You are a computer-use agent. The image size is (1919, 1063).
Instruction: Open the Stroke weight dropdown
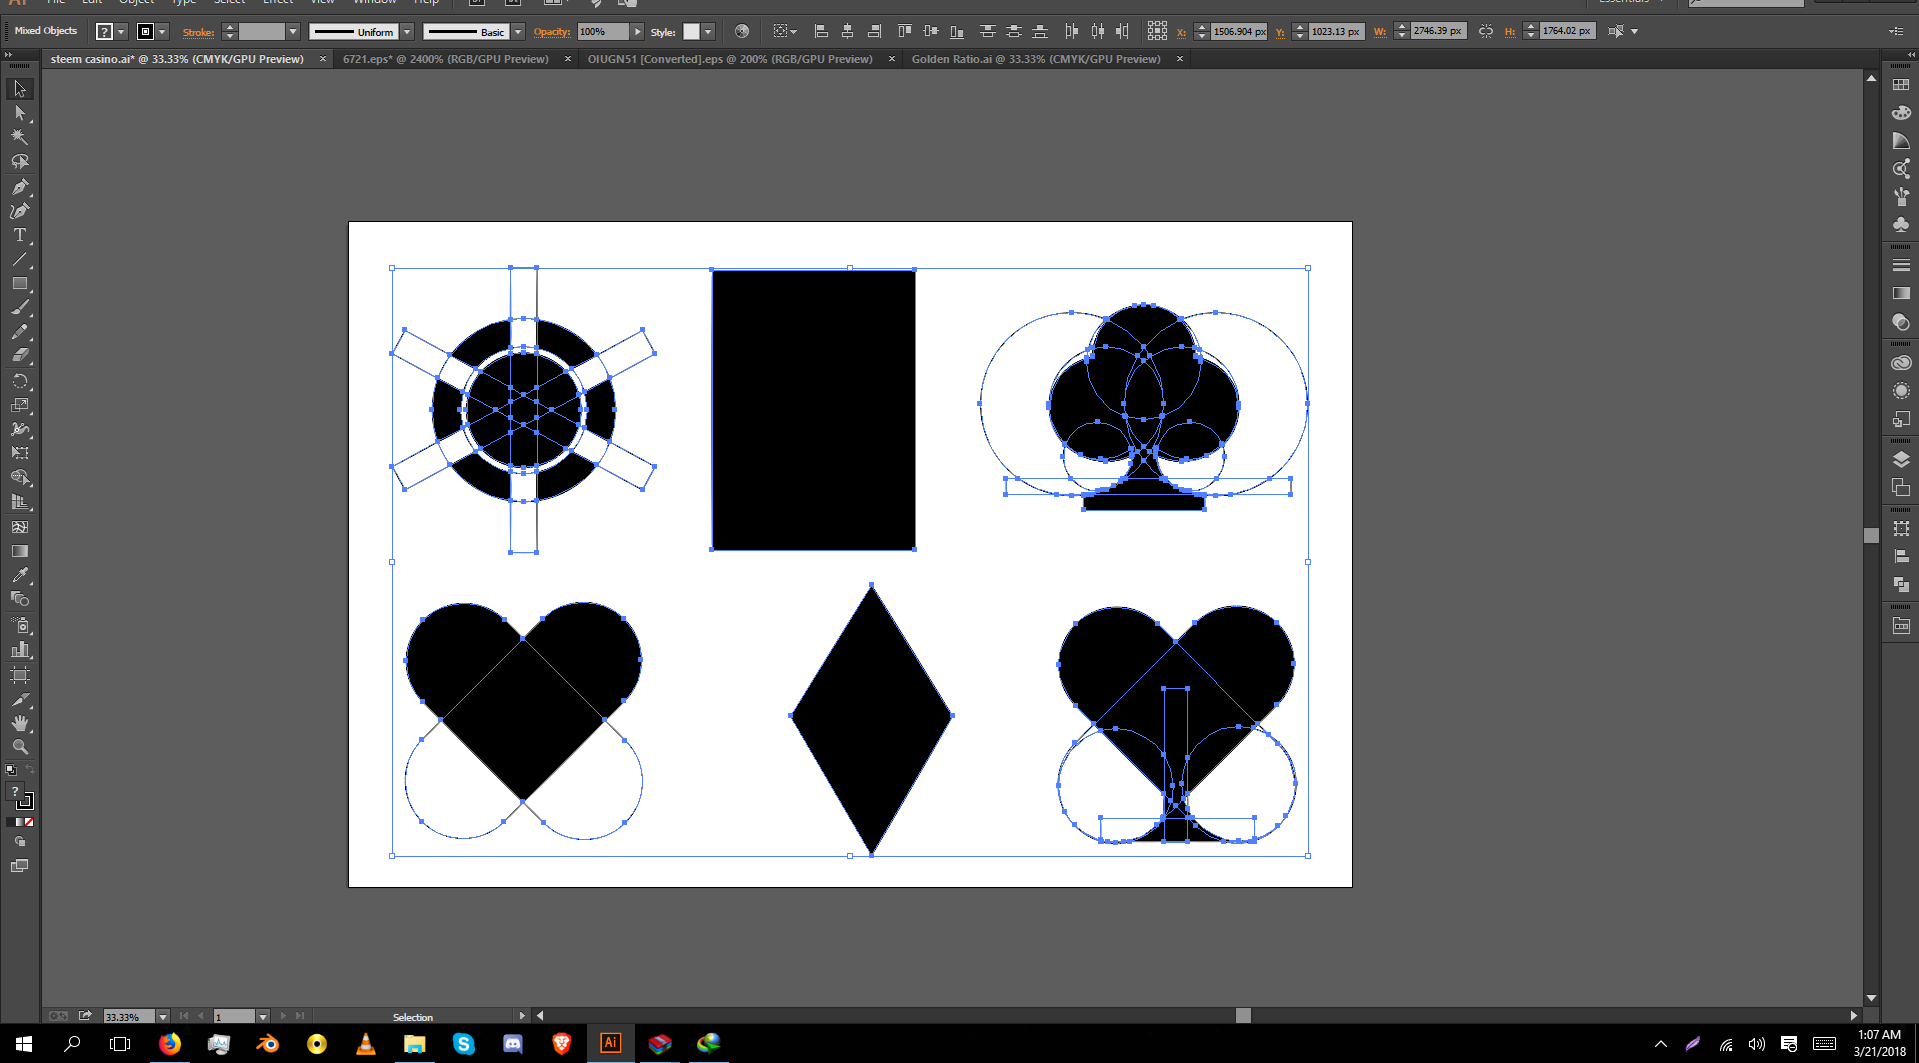293,32
